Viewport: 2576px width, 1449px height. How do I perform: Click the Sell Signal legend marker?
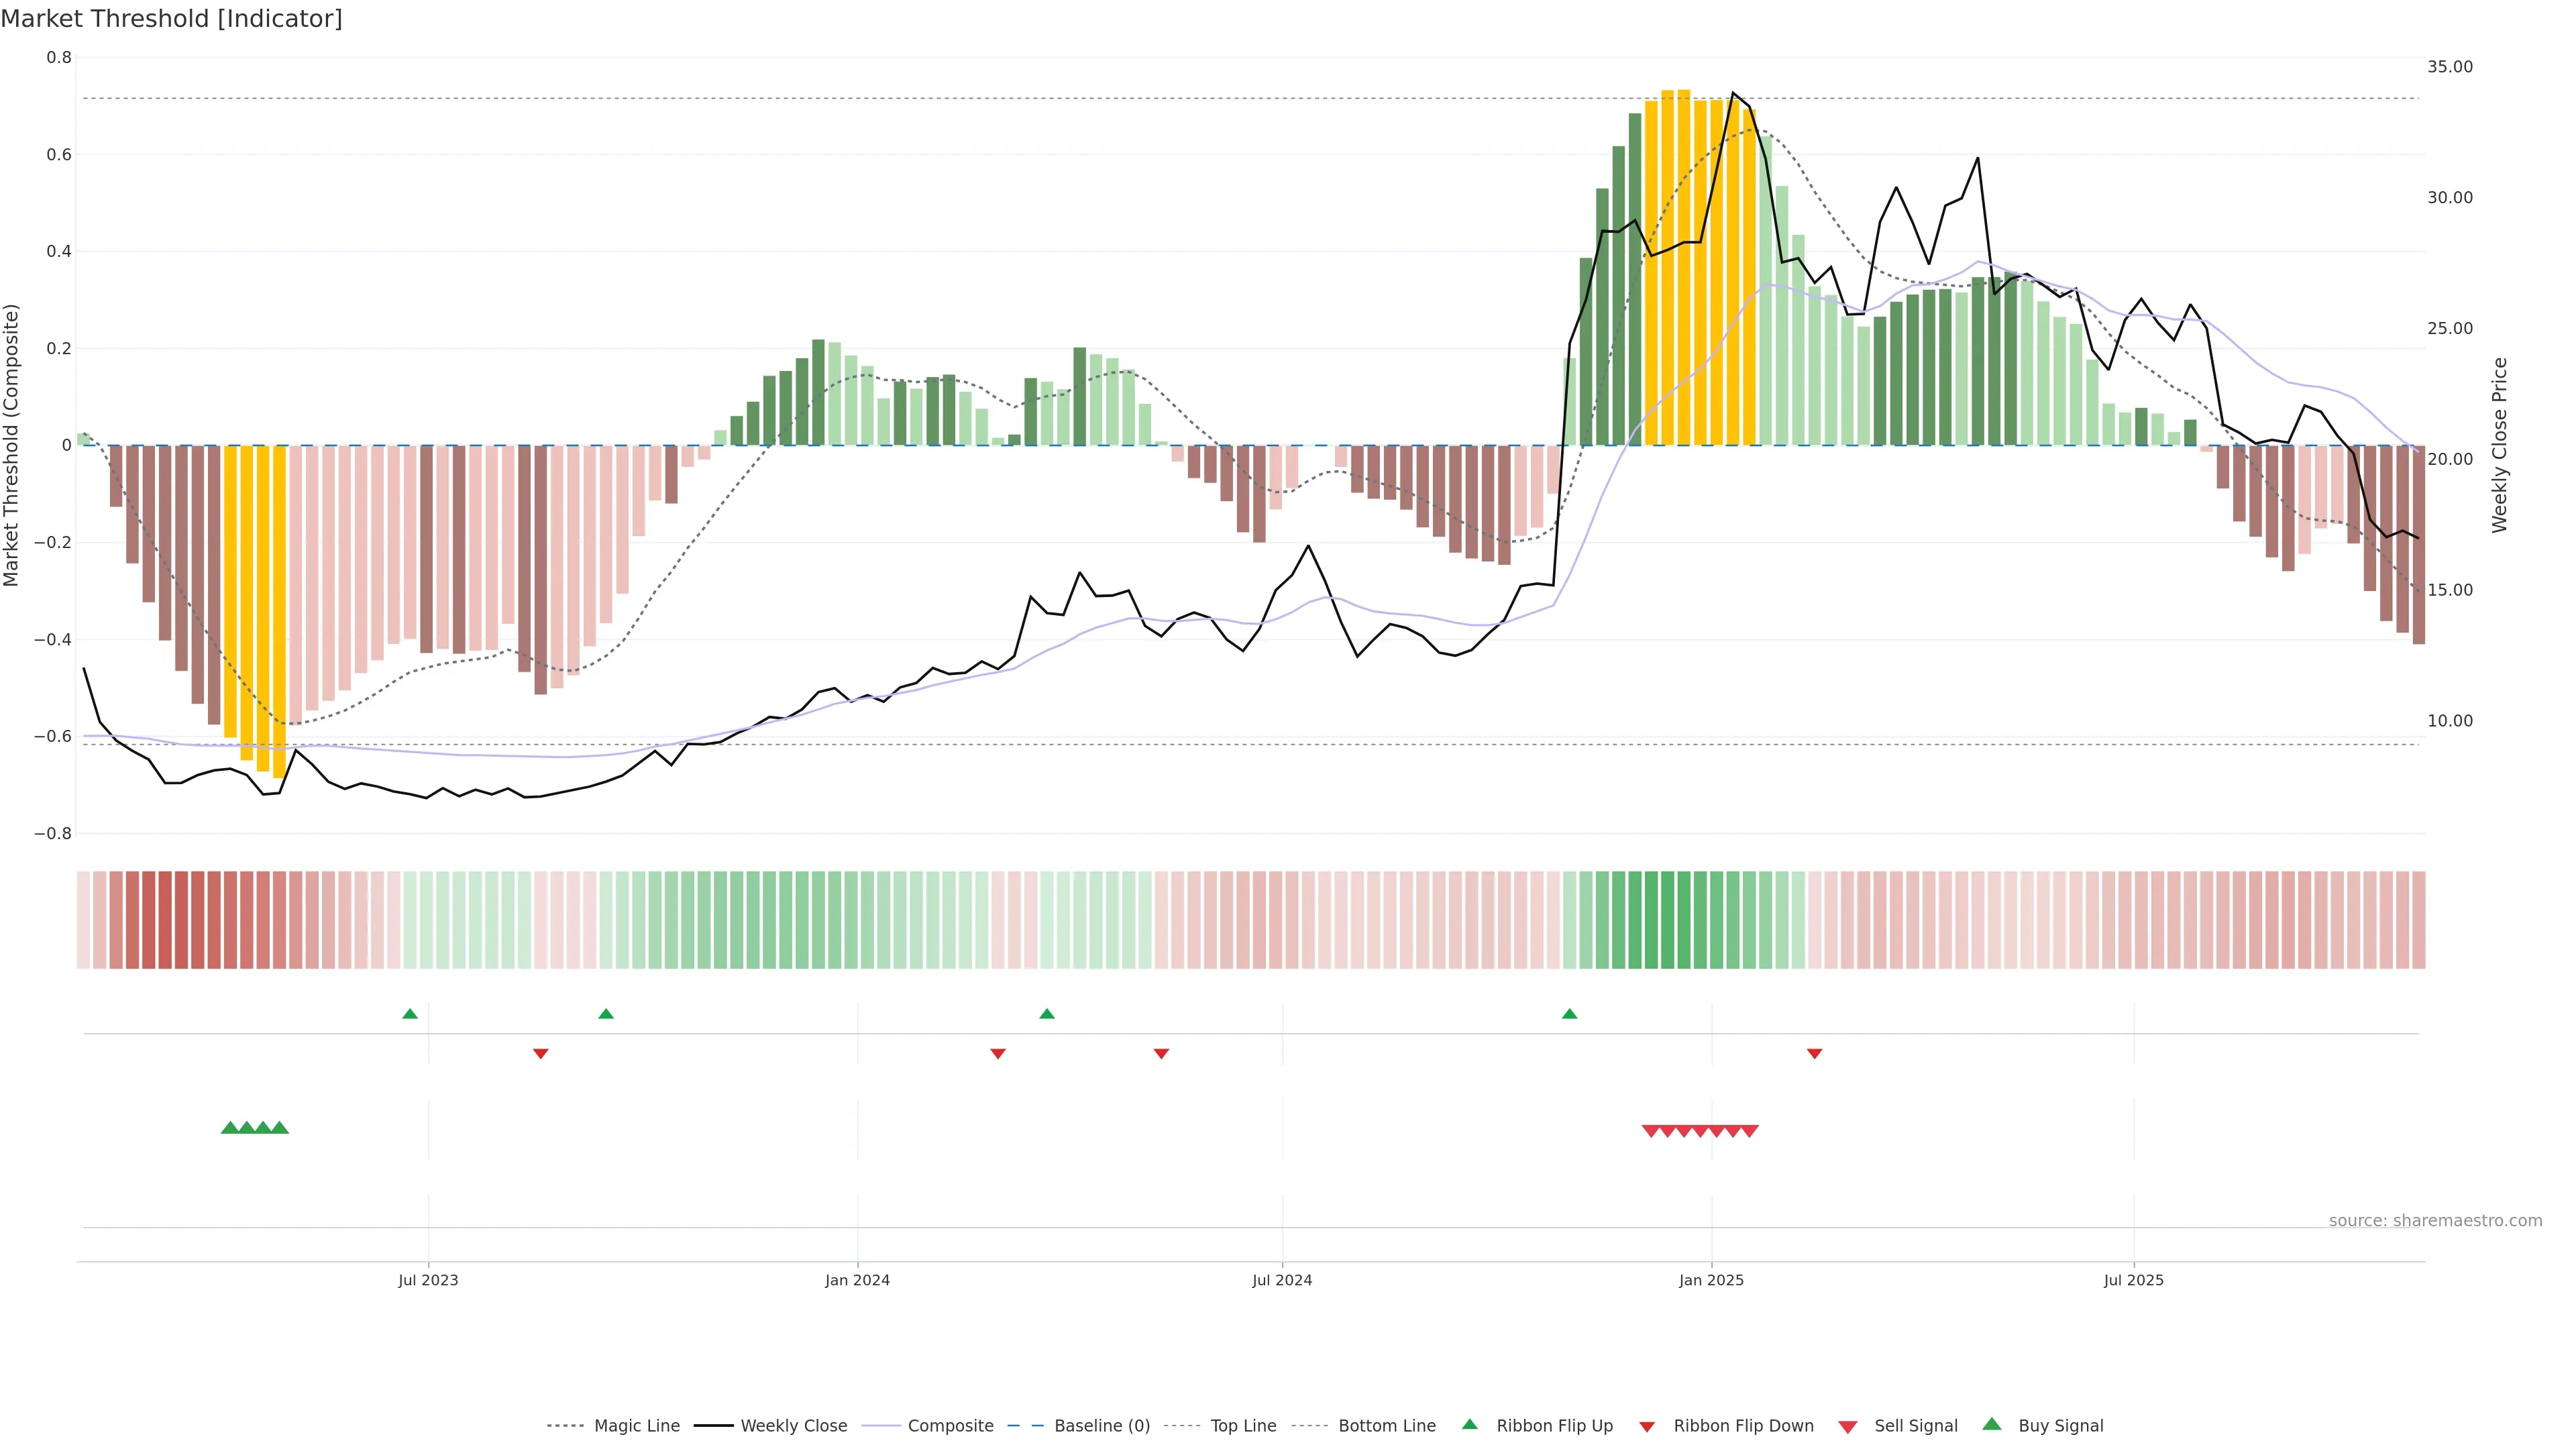1848,1427
